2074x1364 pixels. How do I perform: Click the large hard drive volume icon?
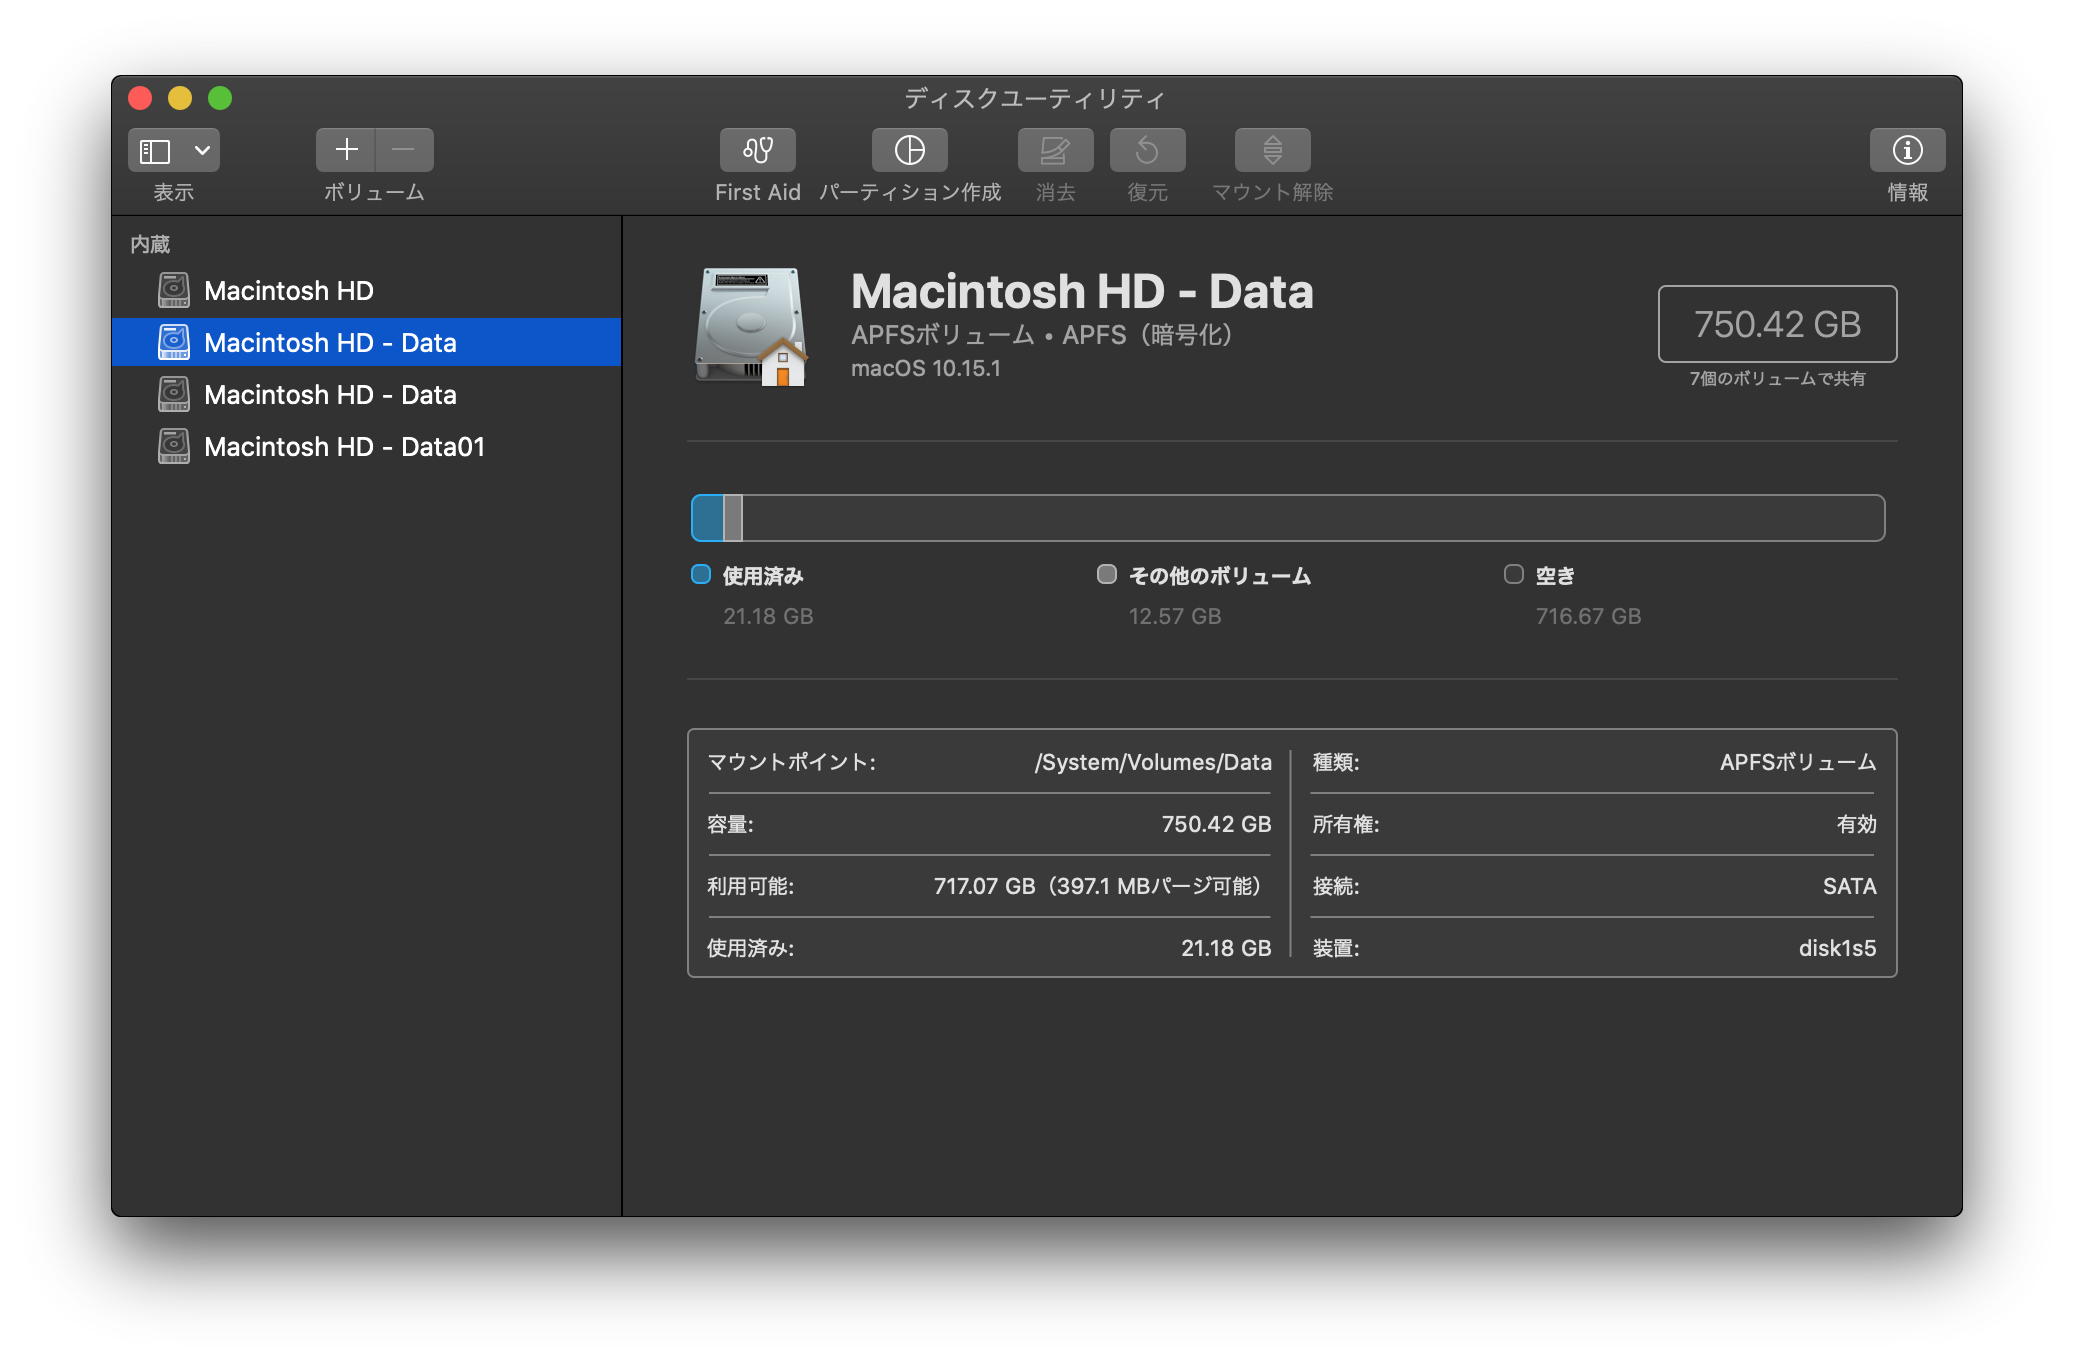point(752,326)
